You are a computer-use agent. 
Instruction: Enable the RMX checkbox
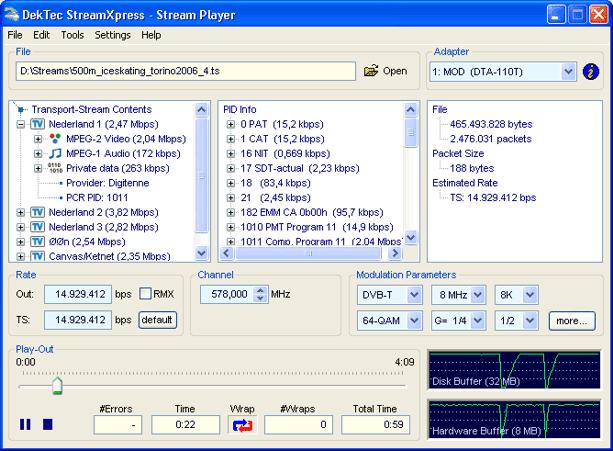tap(146, 294)
